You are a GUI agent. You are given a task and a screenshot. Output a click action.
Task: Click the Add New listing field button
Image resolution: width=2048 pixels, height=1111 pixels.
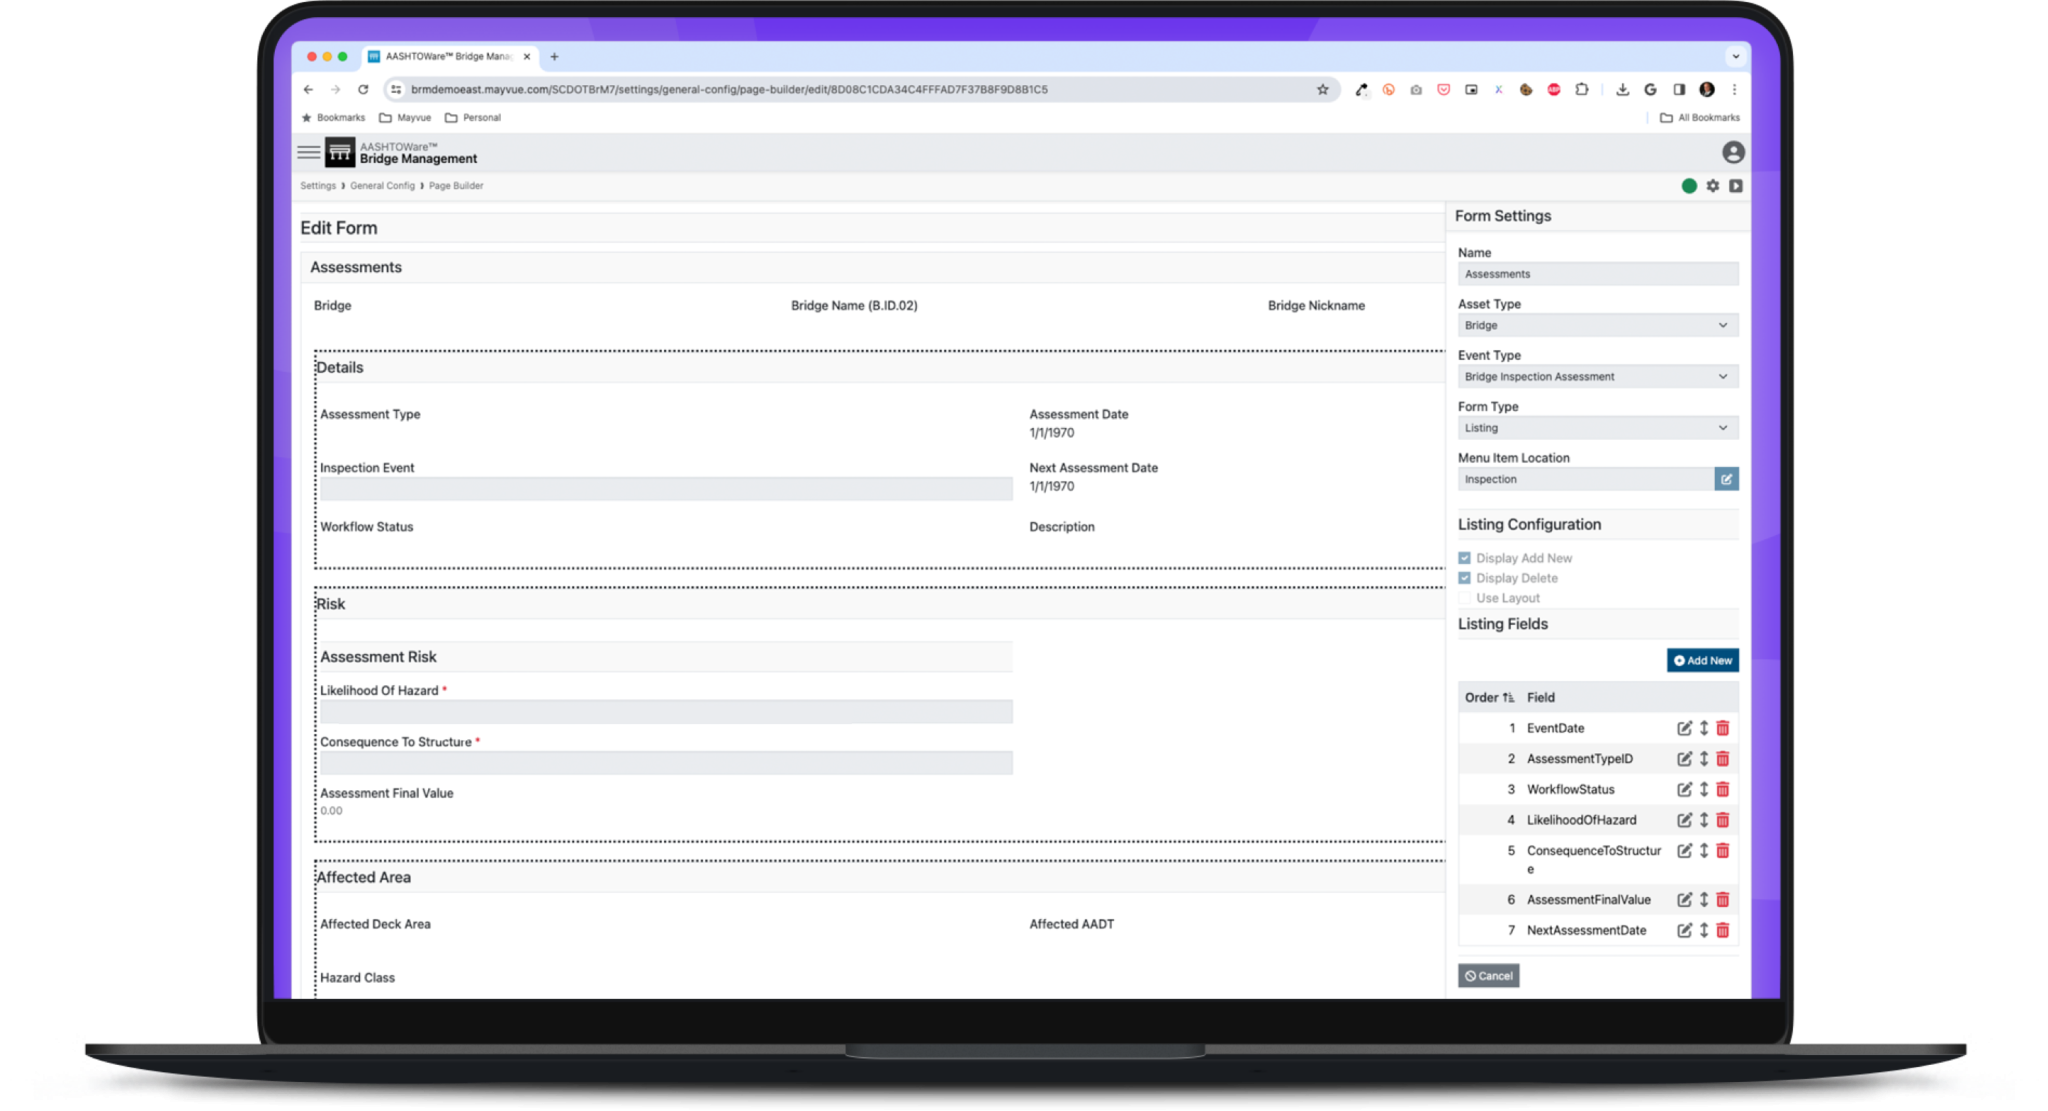tap(1702, 660)
